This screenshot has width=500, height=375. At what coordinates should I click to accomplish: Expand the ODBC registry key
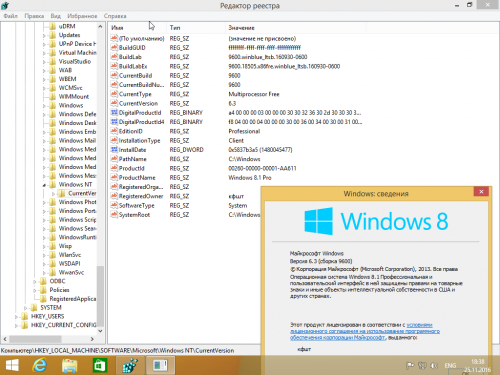(x=35, y=282)
